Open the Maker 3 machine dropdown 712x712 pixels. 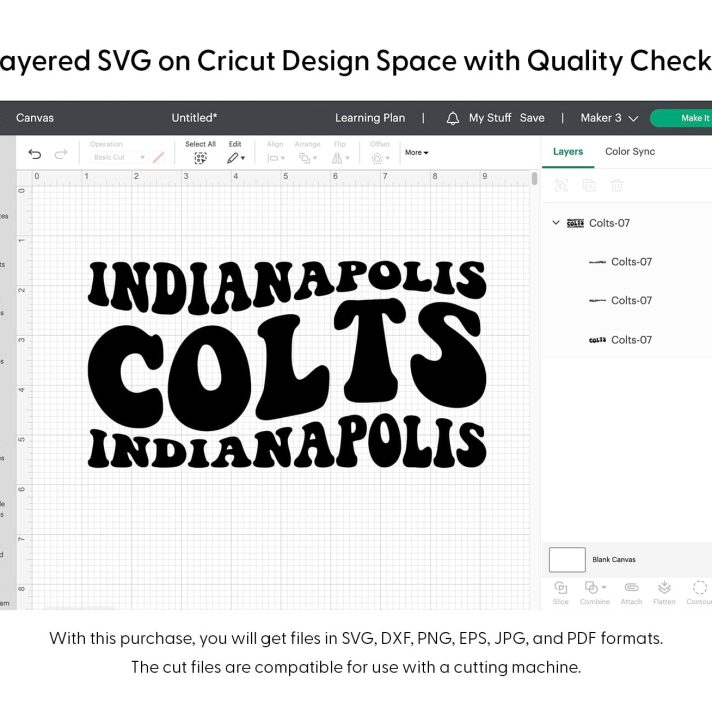pyautogui.click(x=609, y=118)
